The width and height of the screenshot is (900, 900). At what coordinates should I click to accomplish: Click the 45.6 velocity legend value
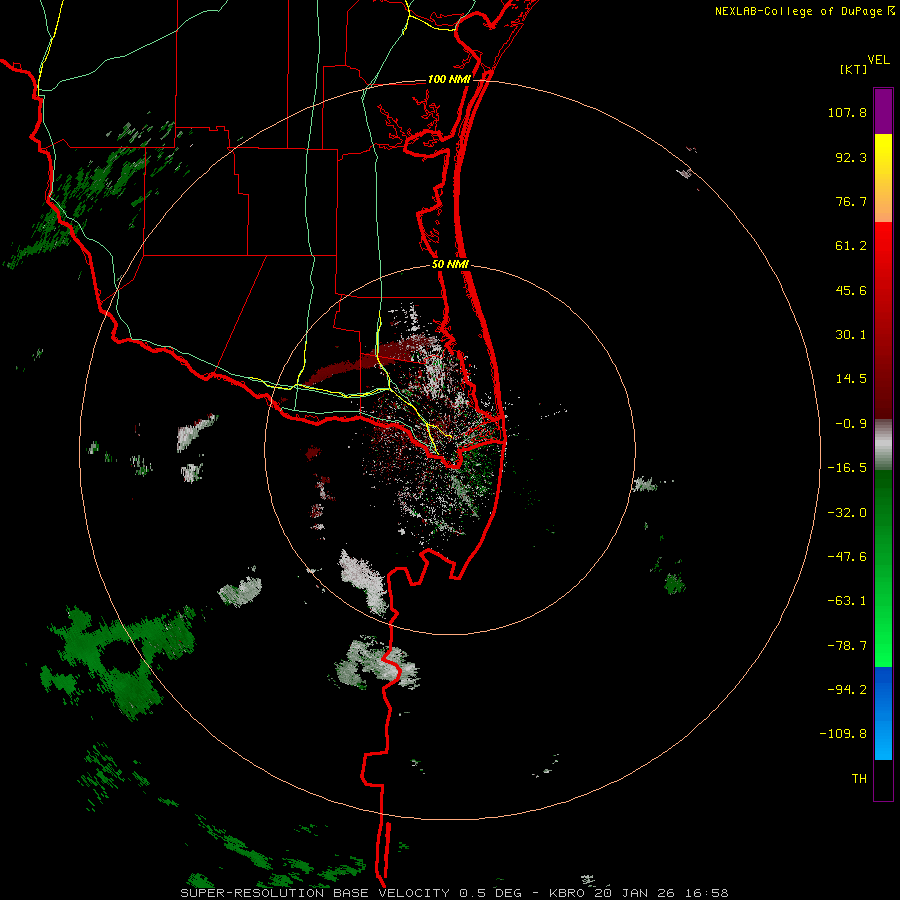click(851, 290)
